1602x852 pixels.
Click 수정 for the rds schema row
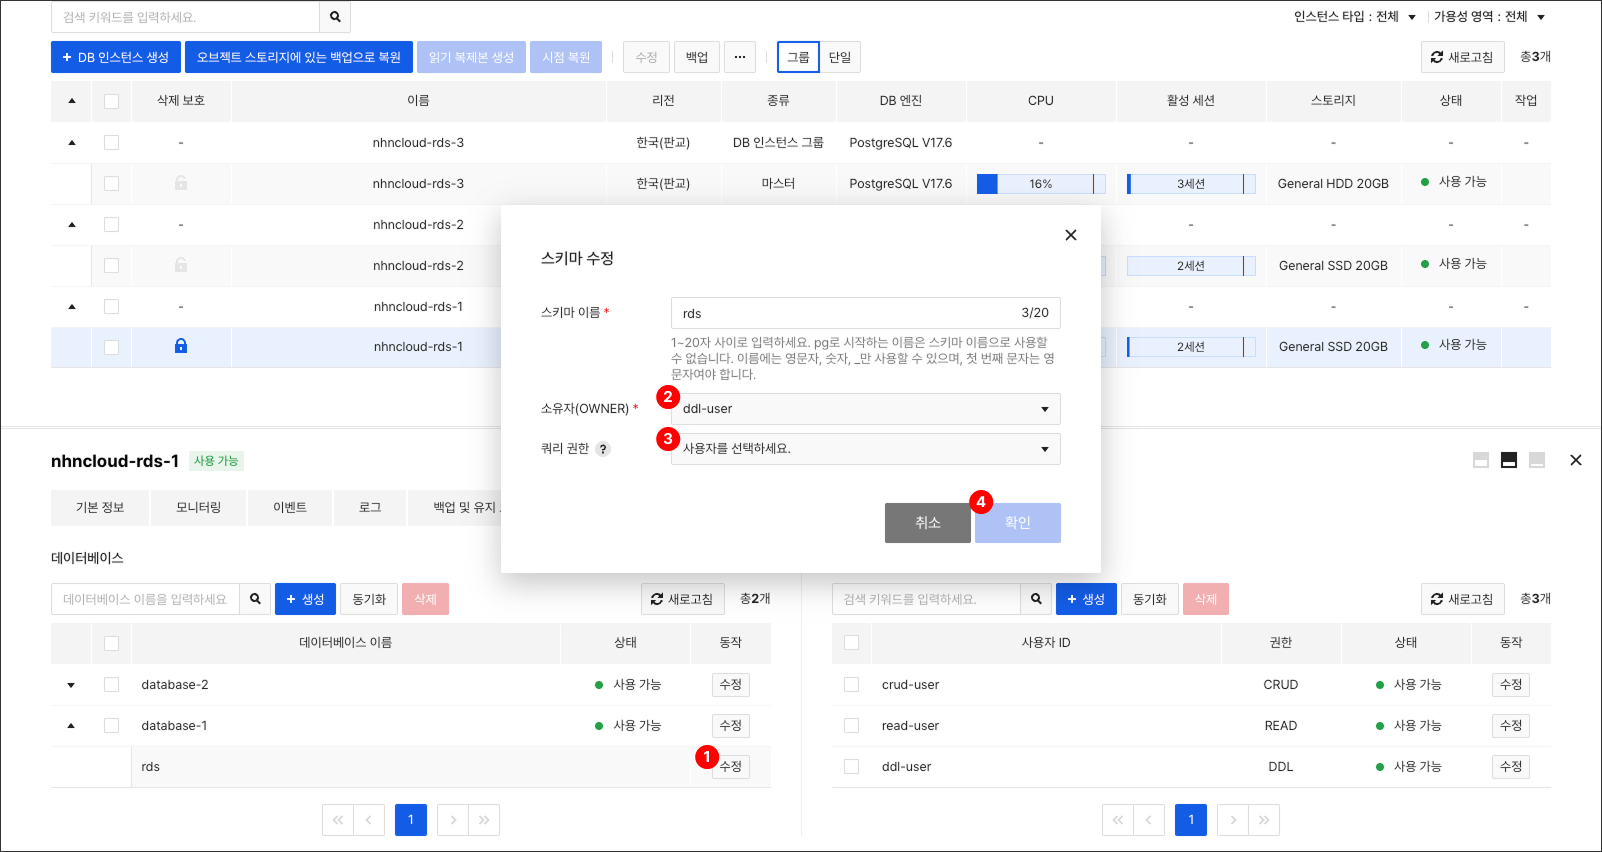pyautogui.click(x=731, y=767)
